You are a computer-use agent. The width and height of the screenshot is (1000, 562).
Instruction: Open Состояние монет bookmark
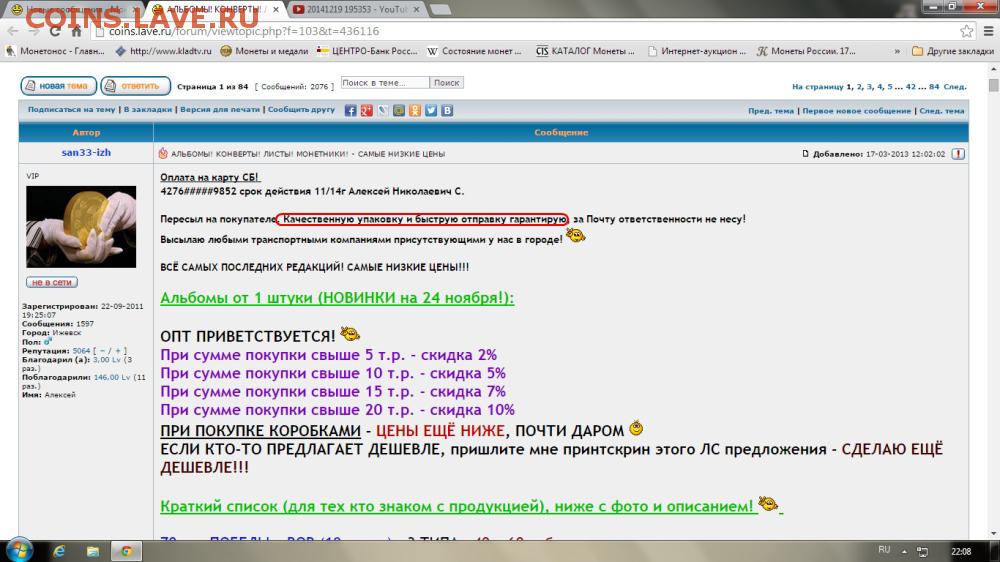(474, 51)
